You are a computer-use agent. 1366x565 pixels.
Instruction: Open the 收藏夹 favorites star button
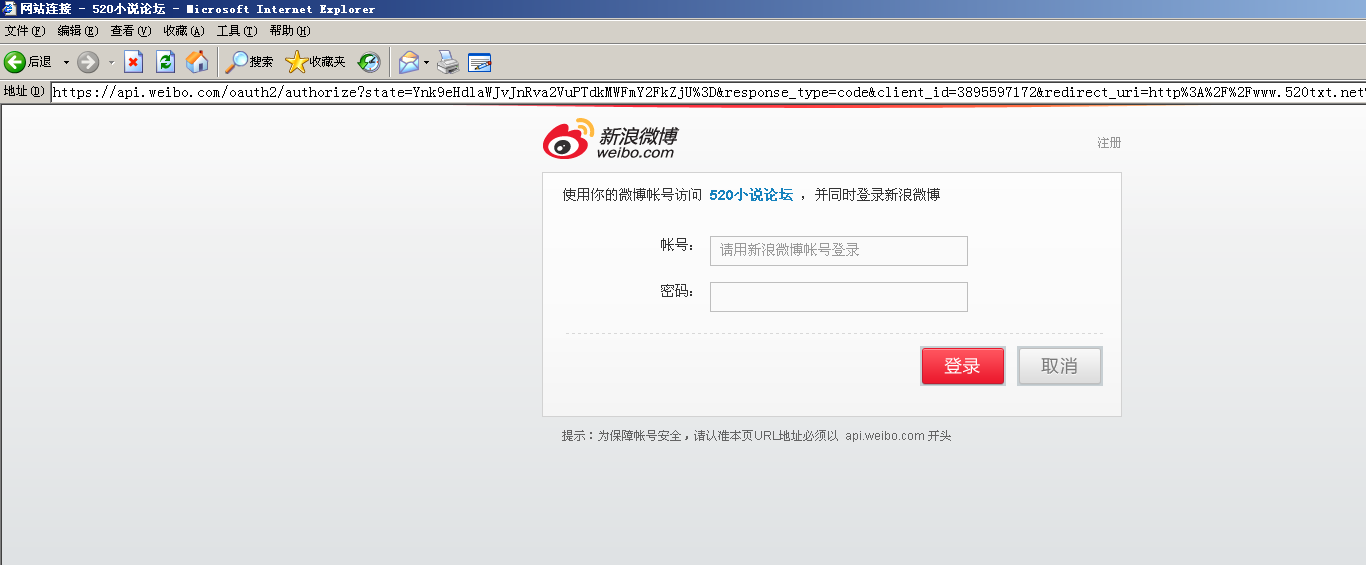315,62
